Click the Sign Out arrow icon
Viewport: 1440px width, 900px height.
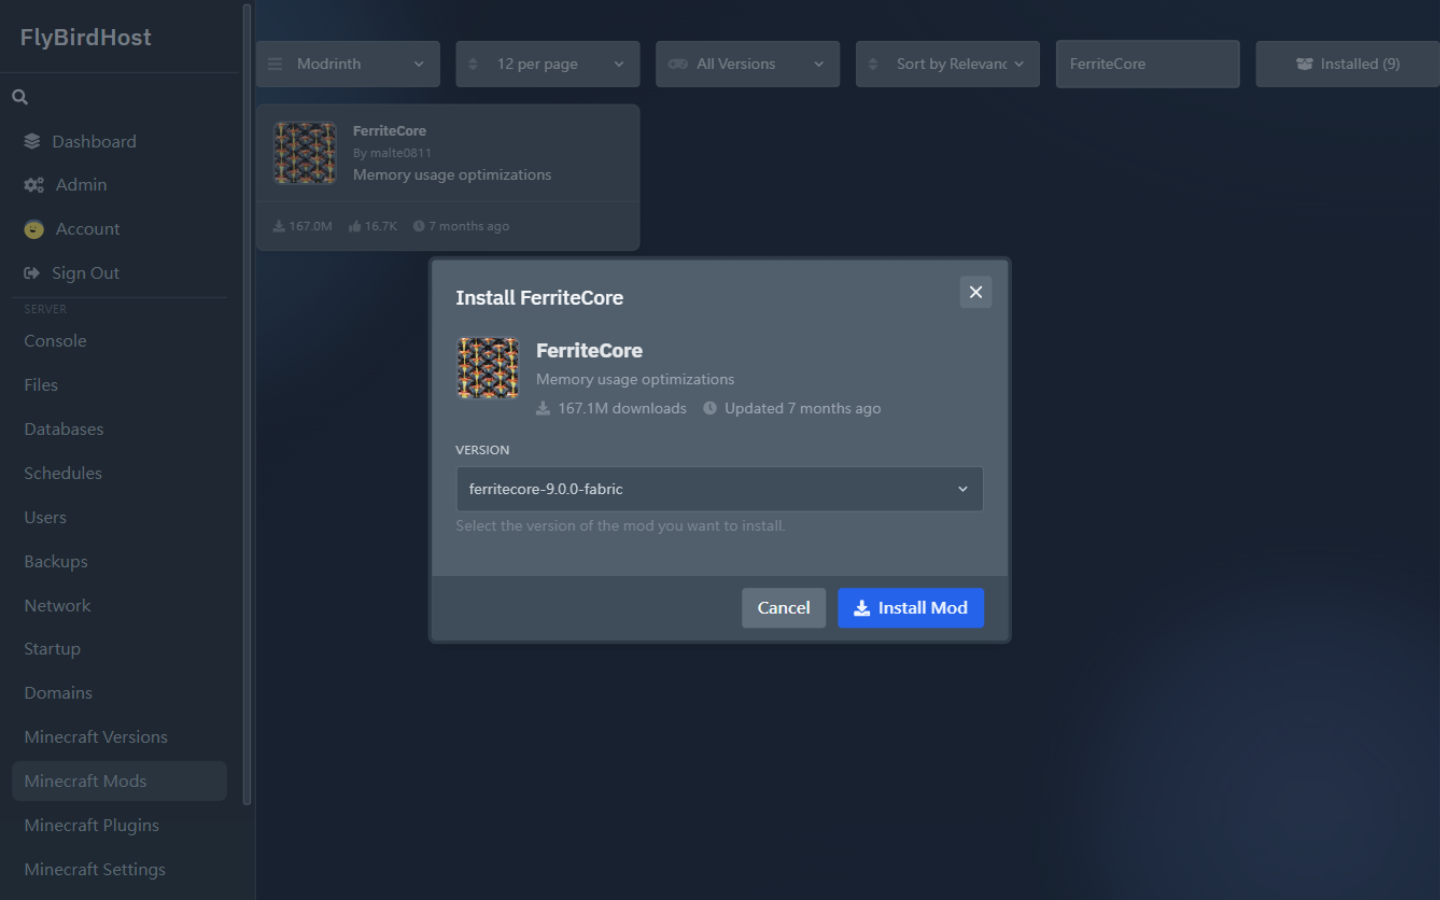tap(32, 273)
